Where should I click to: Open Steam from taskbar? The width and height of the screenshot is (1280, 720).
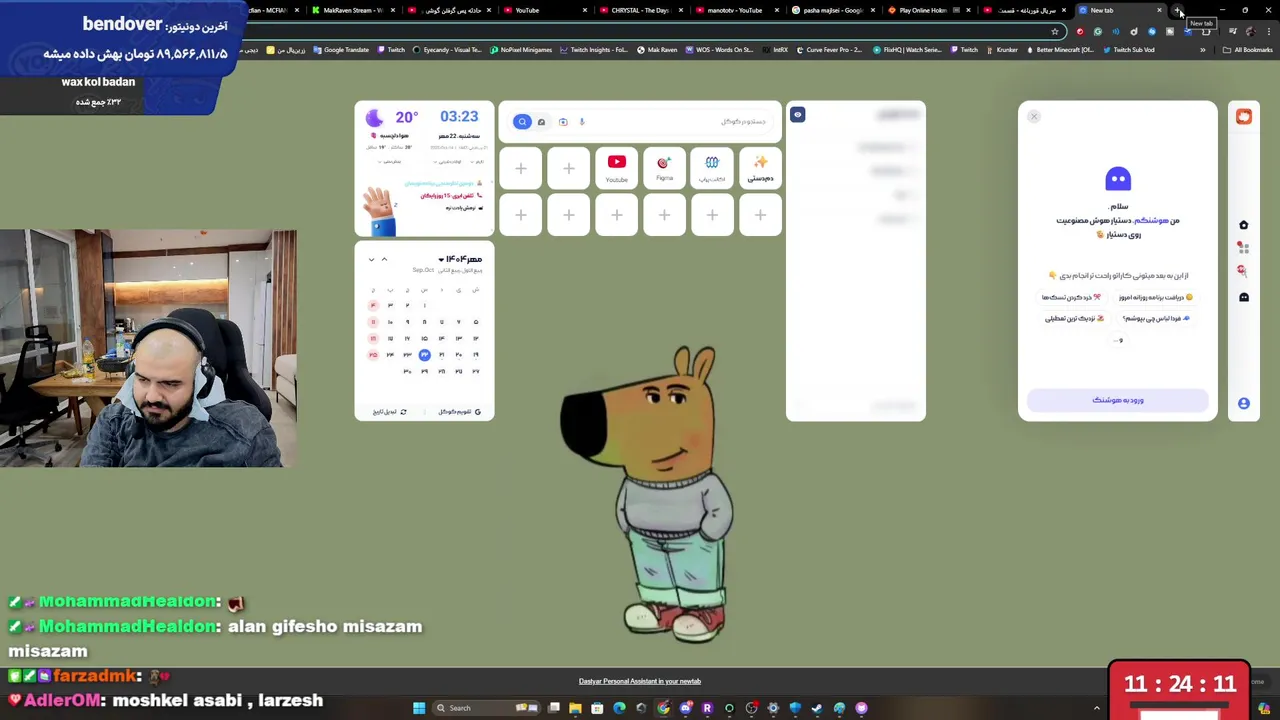[x=816, y=708]
